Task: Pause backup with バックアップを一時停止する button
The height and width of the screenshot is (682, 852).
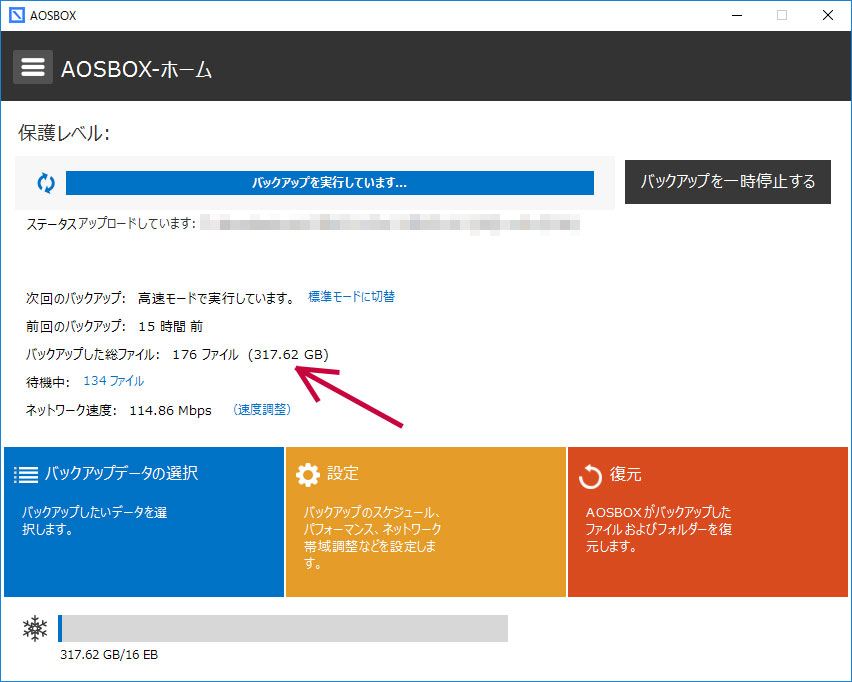Action: (728, 182)
